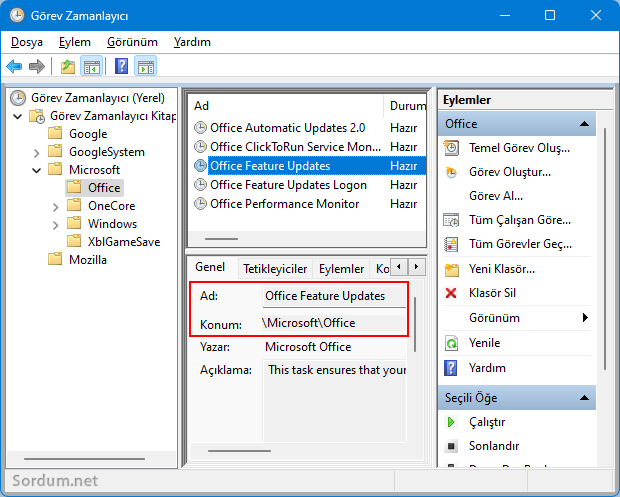
Task: Collapse the Office section in Eylemler pane
Action: pos(584,124)
